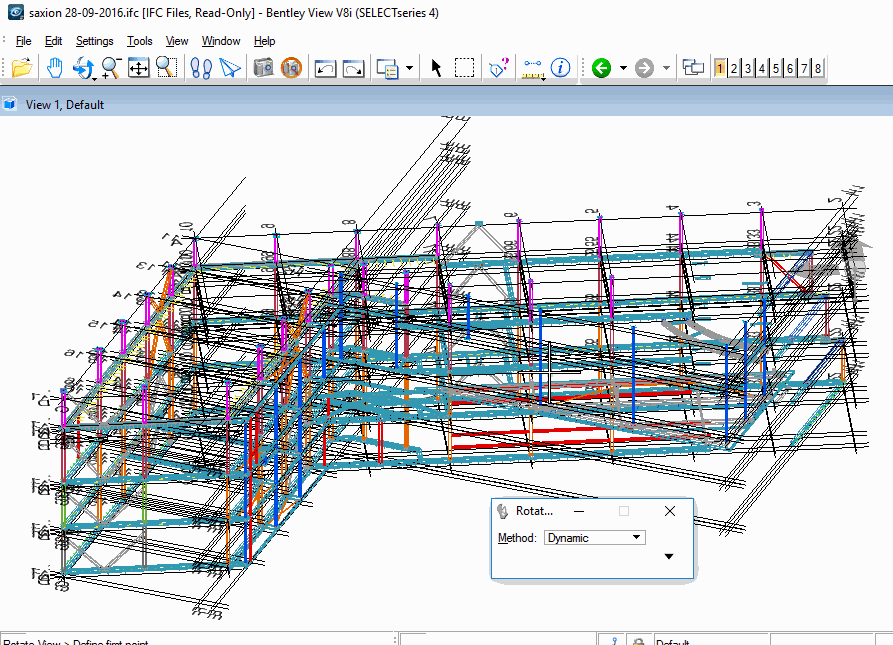Activate the Walk footprints tool

tap(201, 68)
